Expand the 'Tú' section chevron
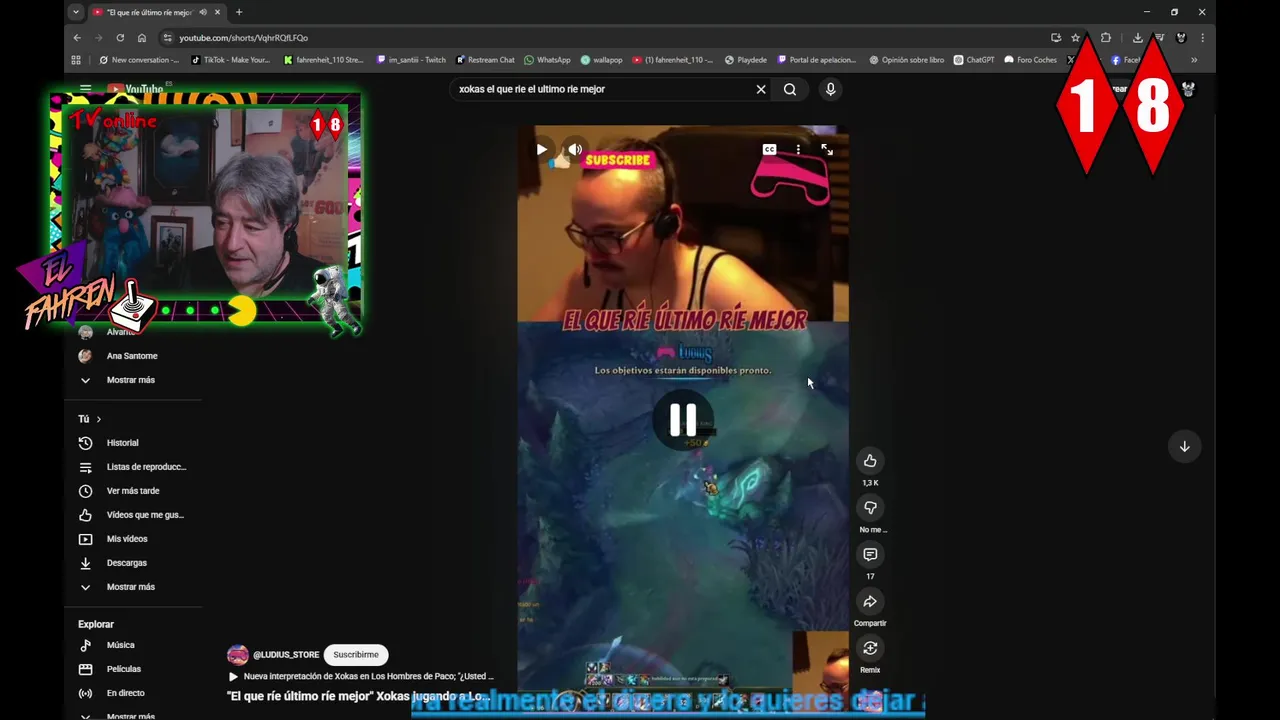The height and width of the screenshot is (720, 1280). (x=98, y=419)
